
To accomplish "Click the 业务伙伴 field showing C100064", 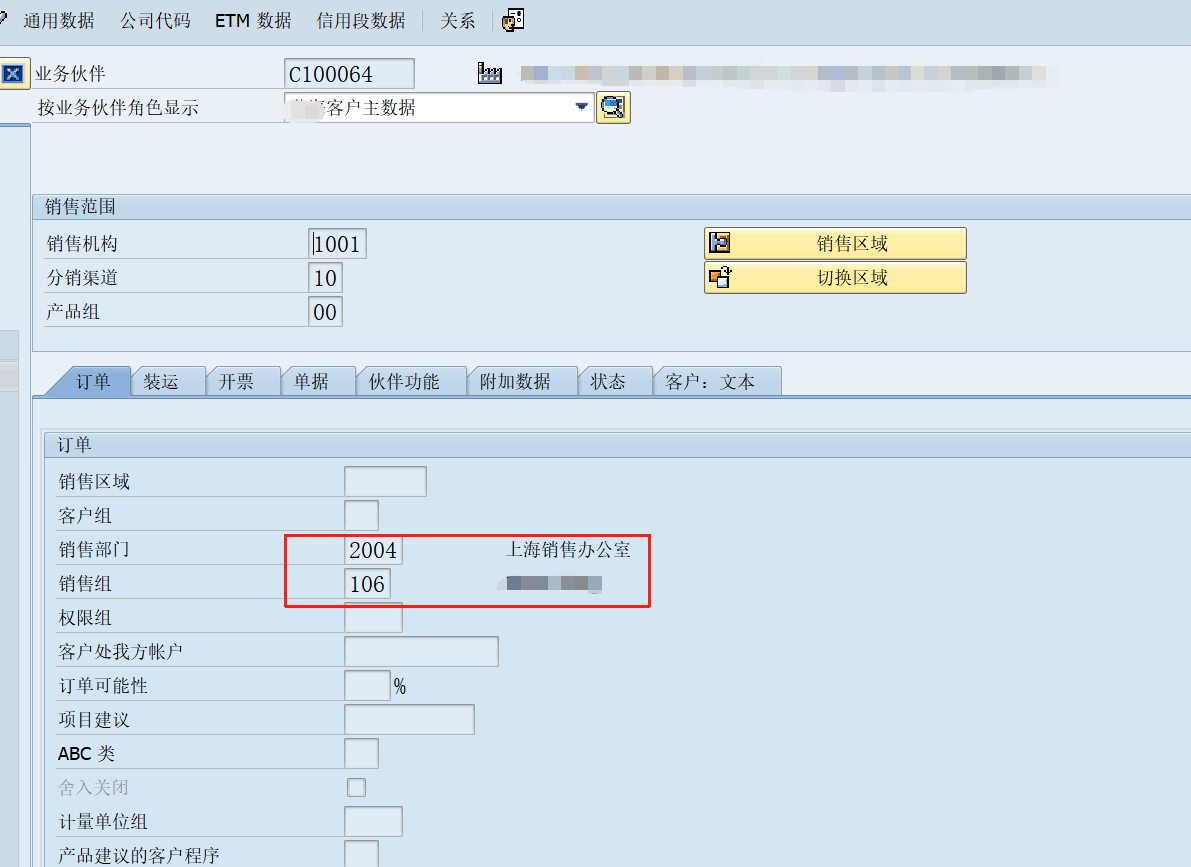I will point(349,74).
